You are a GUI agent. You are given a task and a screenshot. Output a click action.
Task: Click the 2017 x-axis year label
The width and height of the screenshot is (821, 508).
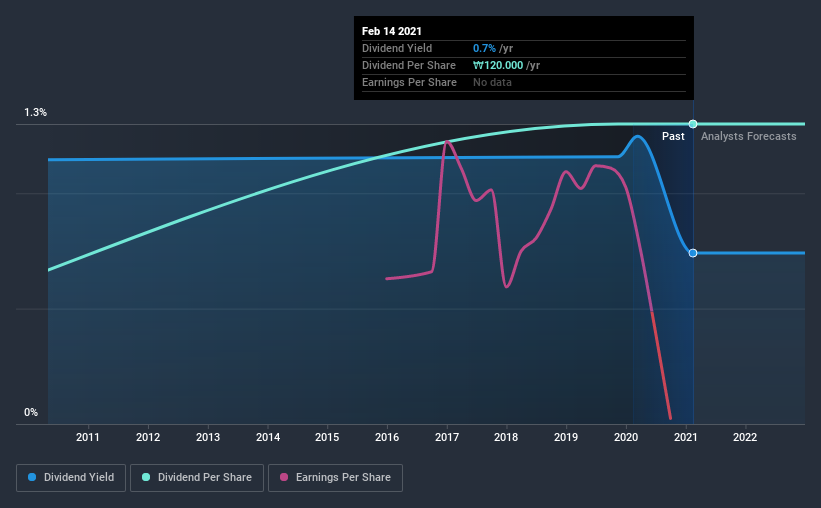point(447,437)
